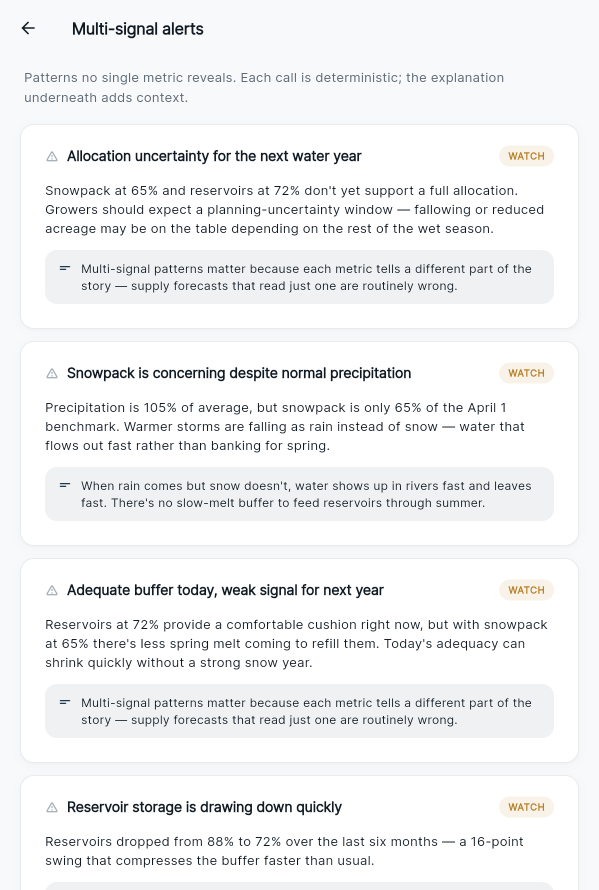Viewport: 599px width, 890px height.
Task: Open Reservoir storage is drawing down quickly heading
Action: point(204,807)
